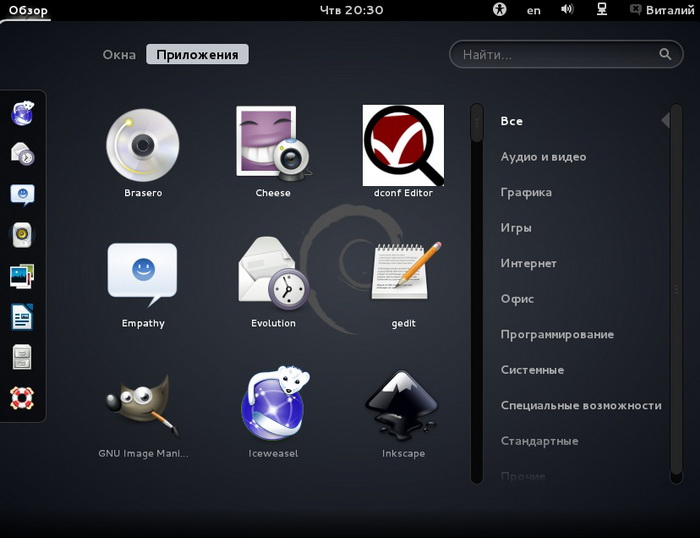
Task: Launch Empathy messenger from app grid
Action: click(143, 284)
